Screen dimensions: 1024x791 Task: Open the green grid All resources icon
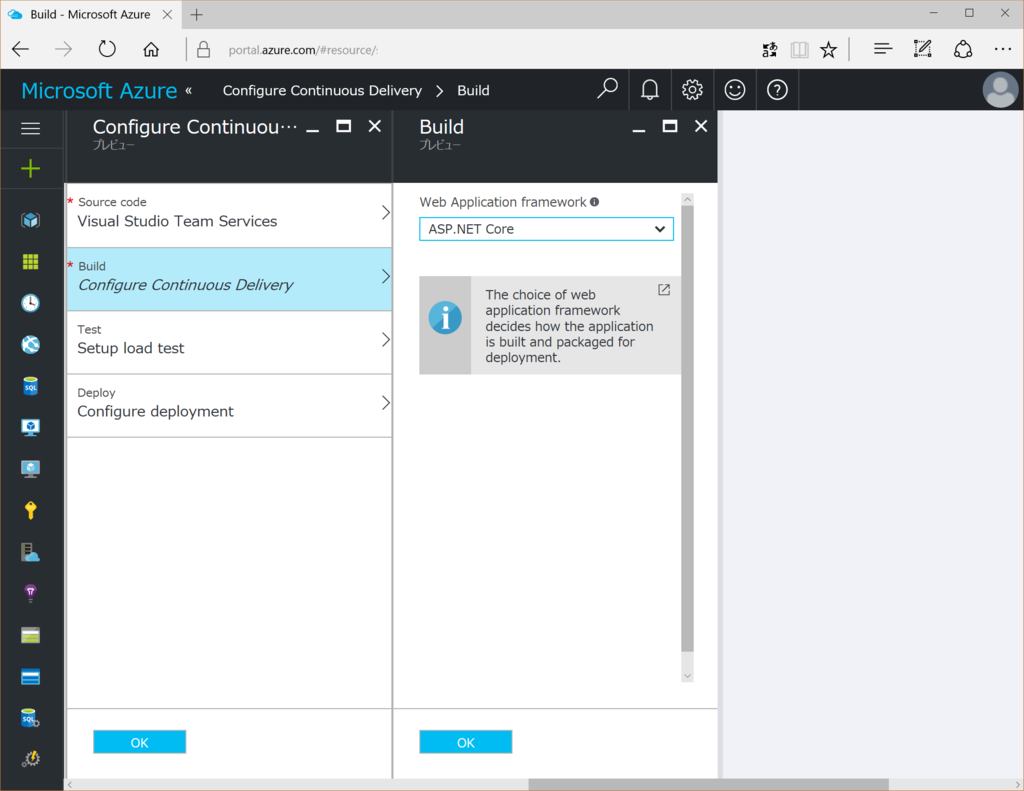tap(30, 262)
